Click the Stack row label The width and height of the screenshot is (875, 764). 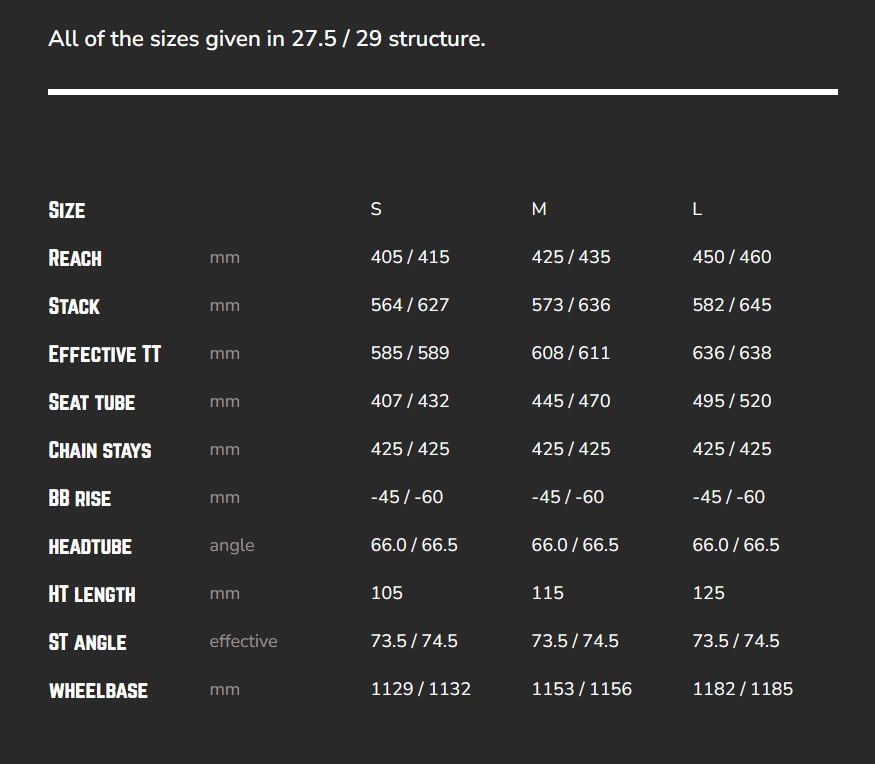pyautogui.click(x=74, y=306)
